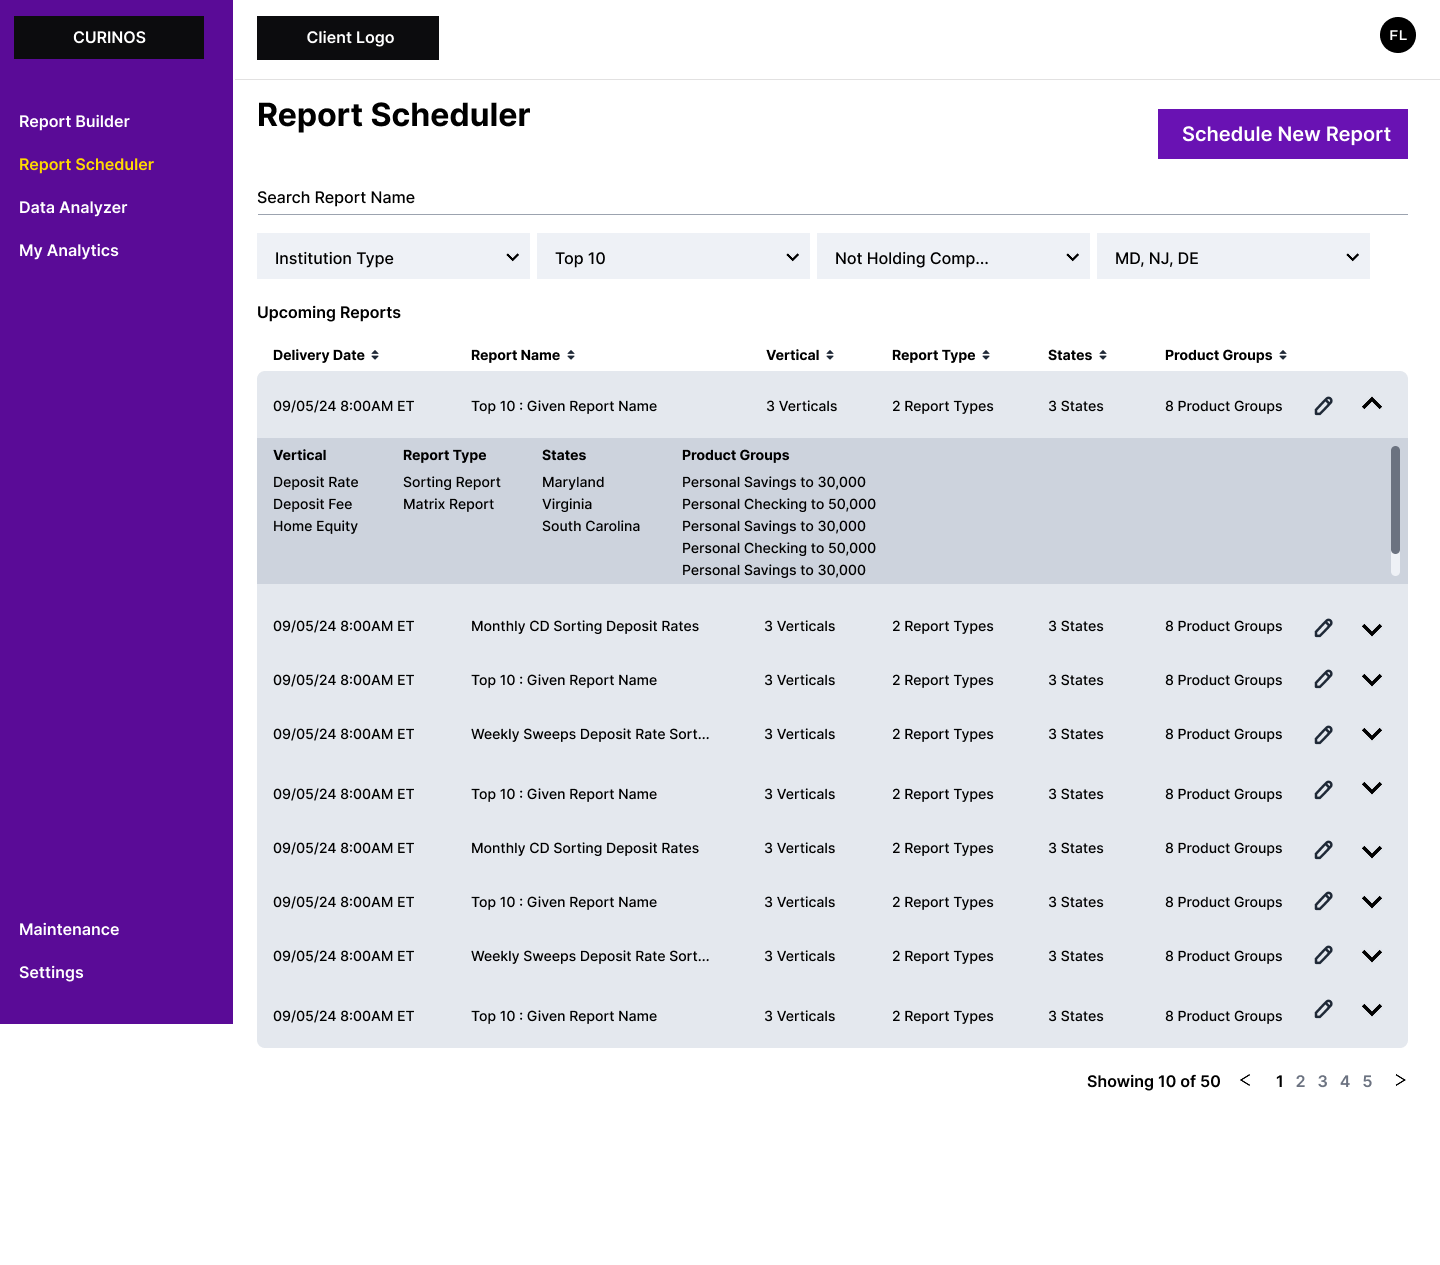
Task: Open Report Builder in the sidebar
Action: (x=74, y=121)
